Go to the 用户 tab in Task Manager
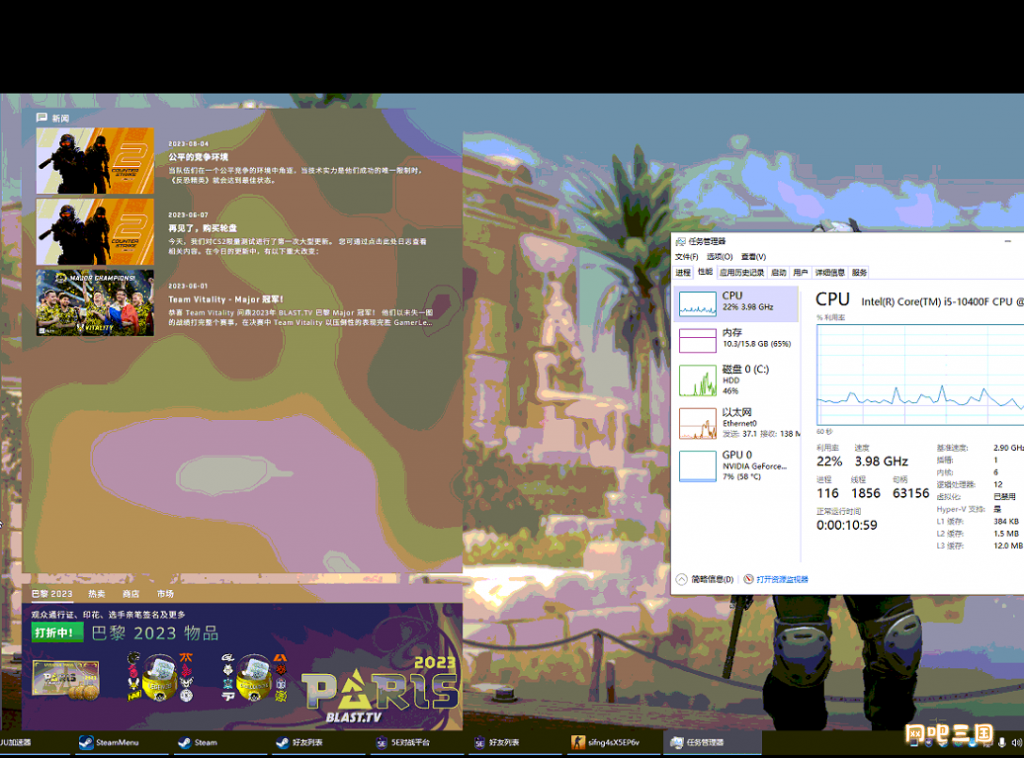 click(800, 272)
